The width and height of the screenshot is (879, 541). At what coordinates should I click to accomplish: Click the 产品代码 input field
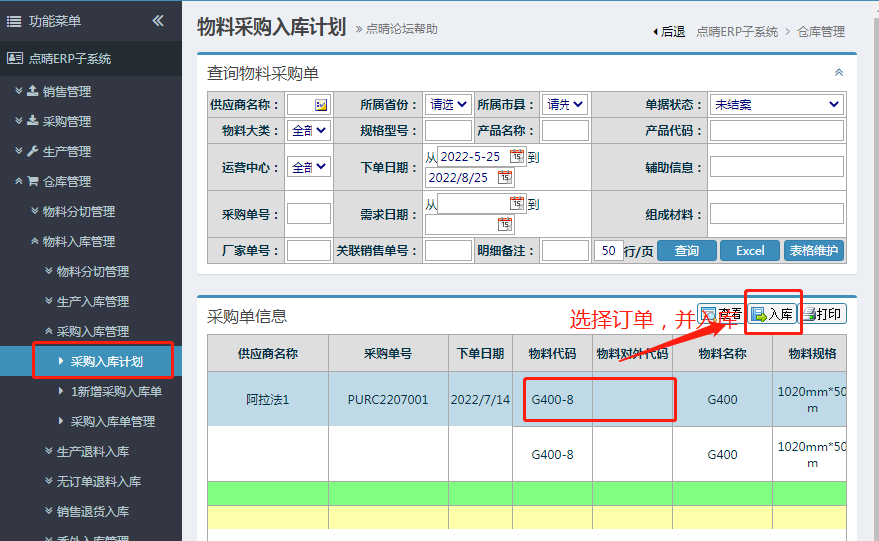(776, 130)
